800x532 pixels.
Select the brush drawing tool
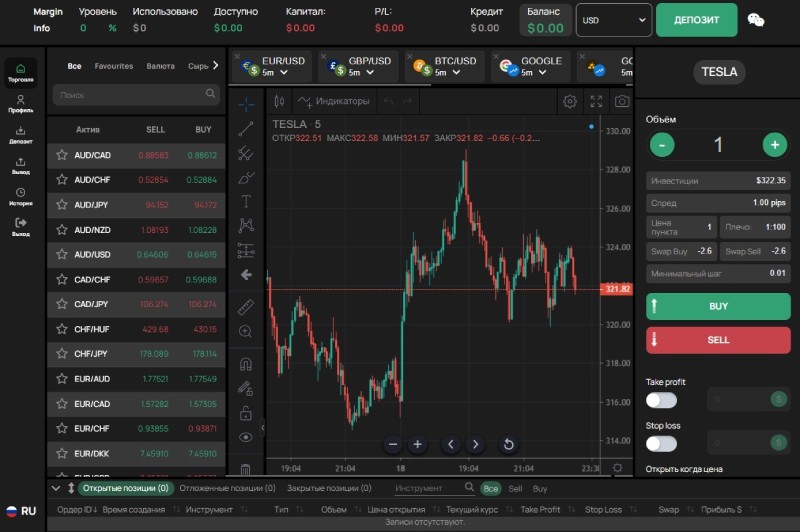click(x=246, y=178)
